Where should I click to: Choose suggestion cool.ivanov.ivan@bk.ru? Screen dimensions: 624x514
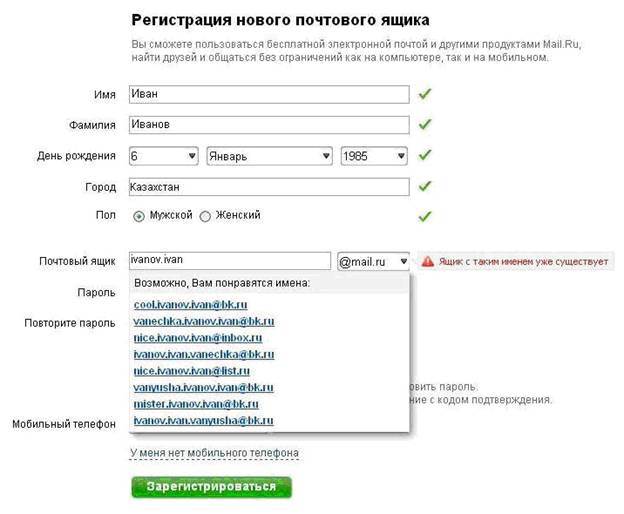click(x=191, y=305)
